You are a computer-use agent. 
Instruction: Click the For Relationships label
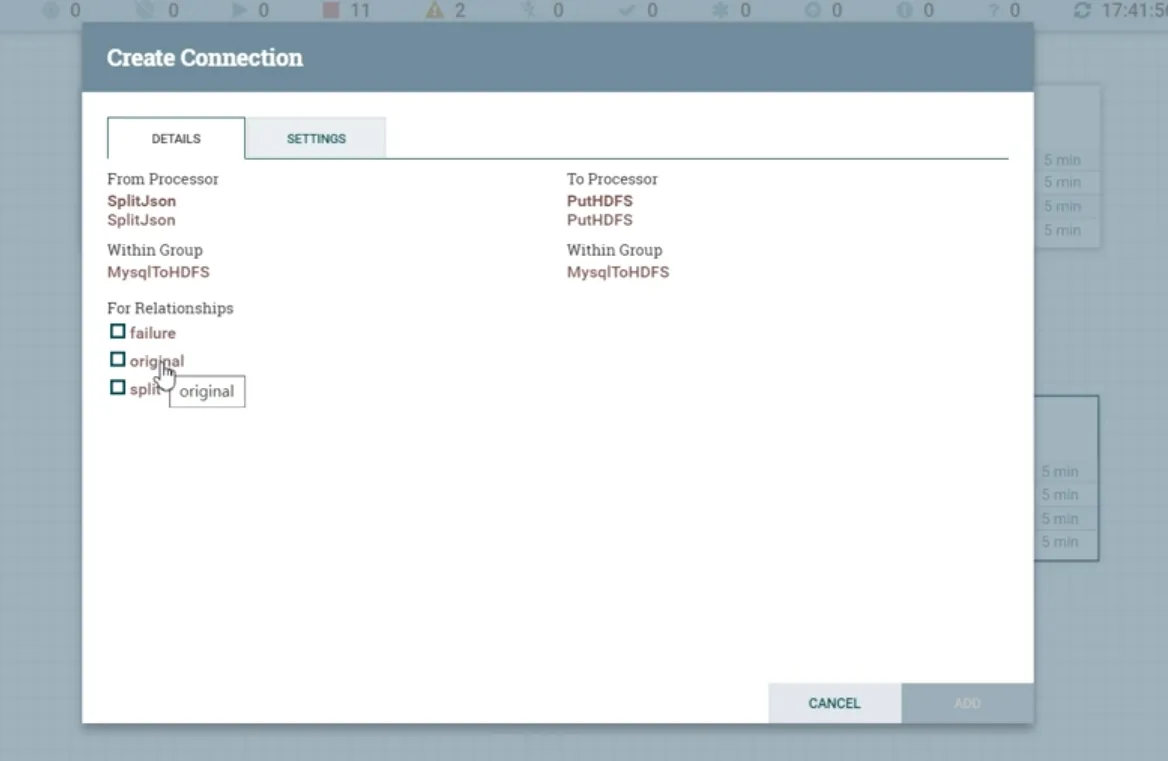(x=170, y=308)
